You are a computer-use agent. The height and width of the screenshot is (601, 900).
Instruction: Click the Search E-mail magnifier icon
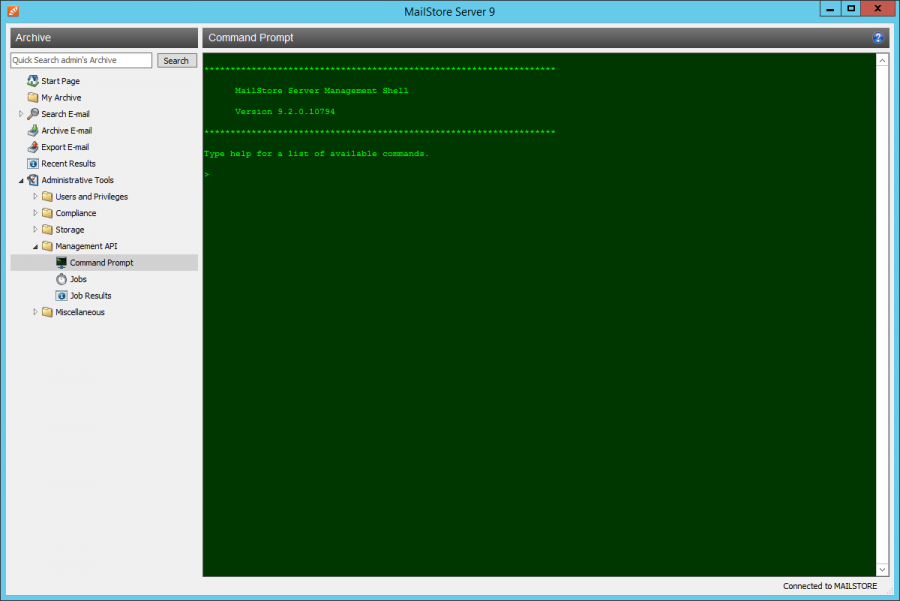(x=33, y=114)
